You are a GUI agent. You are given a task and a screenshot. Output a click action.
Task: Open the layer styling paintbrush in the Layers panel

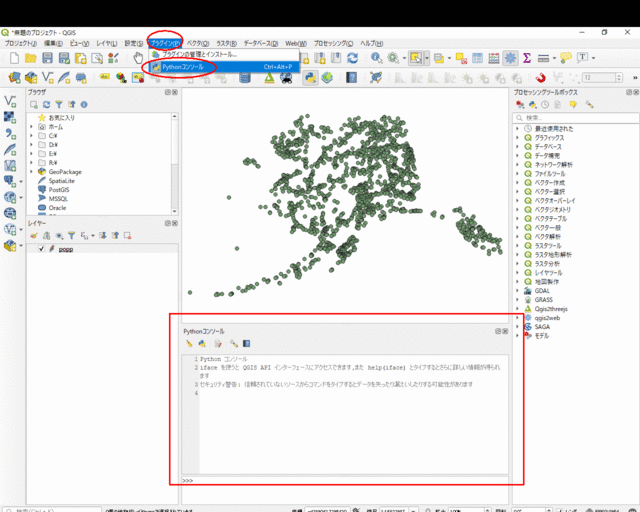[x=34, y=236]
